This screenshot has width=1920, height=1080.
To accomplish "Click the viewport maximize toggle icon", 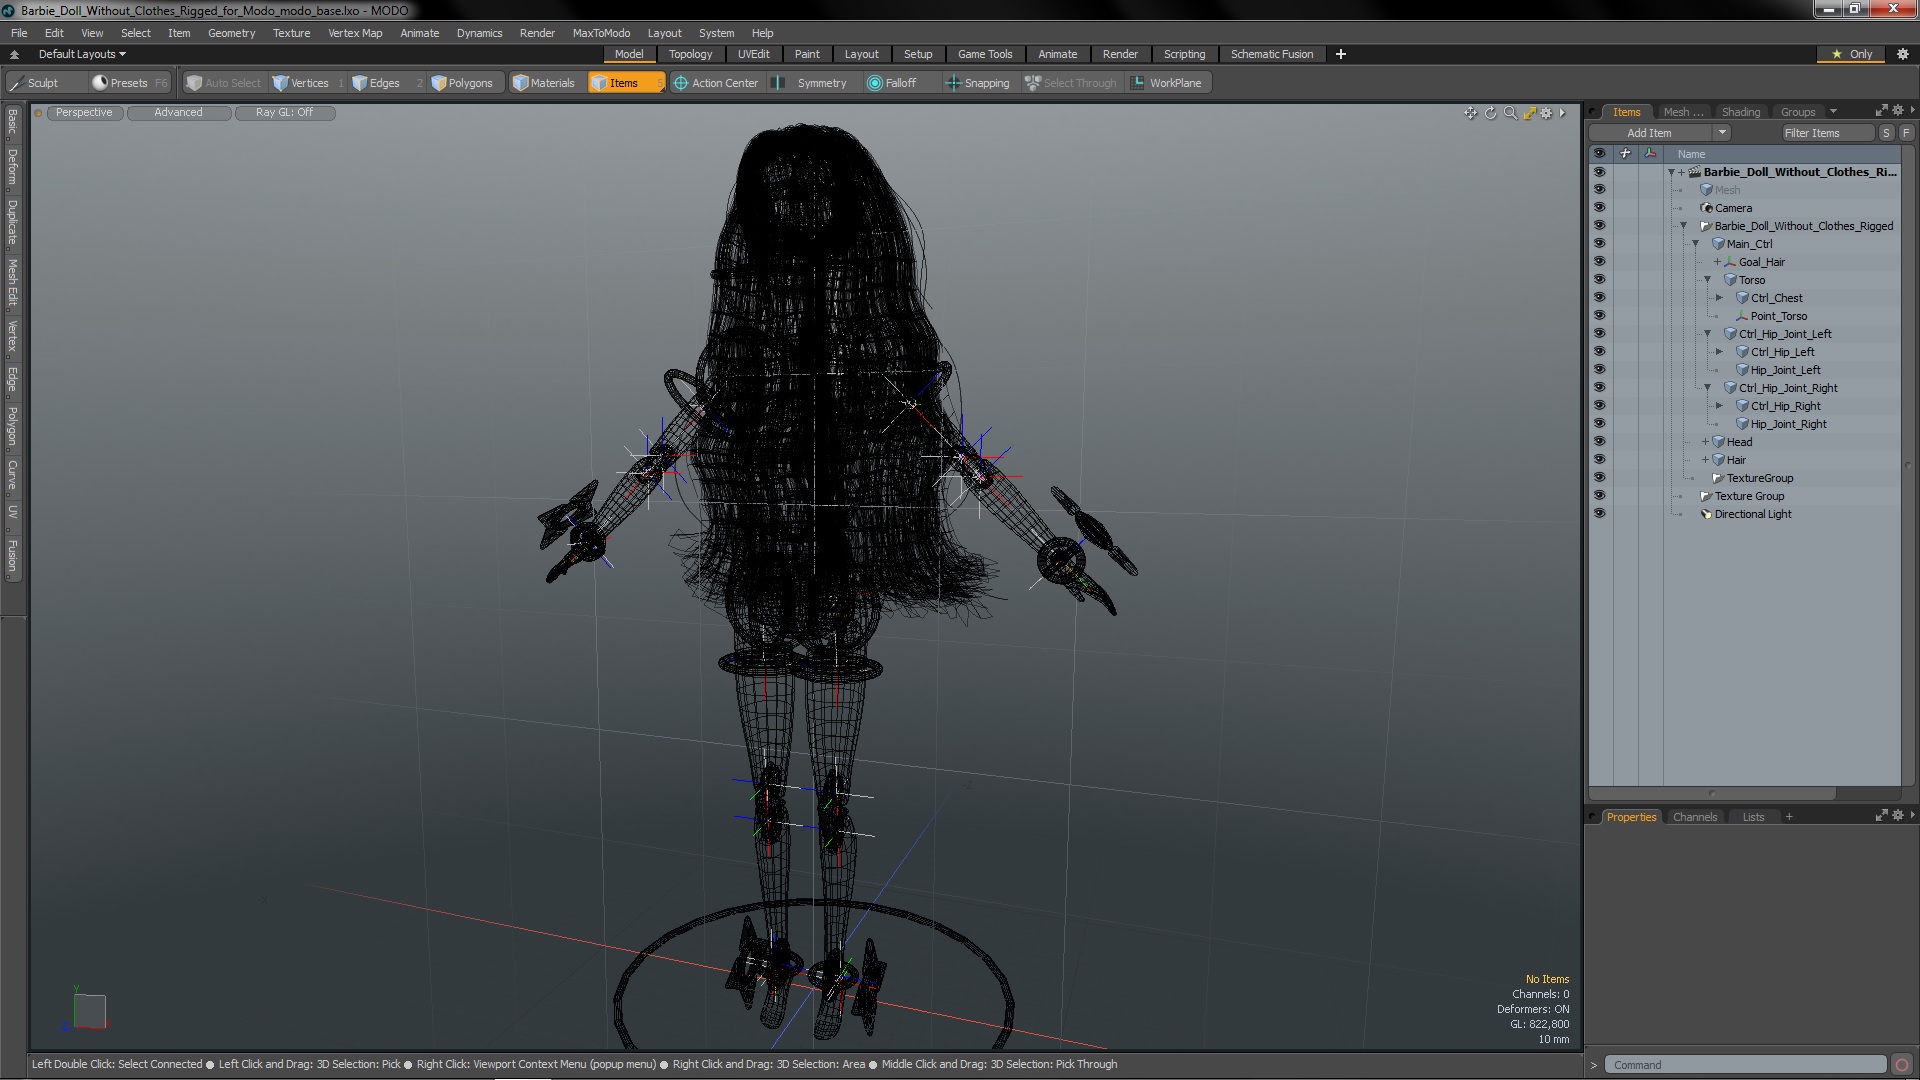I will pos(1529,113).
